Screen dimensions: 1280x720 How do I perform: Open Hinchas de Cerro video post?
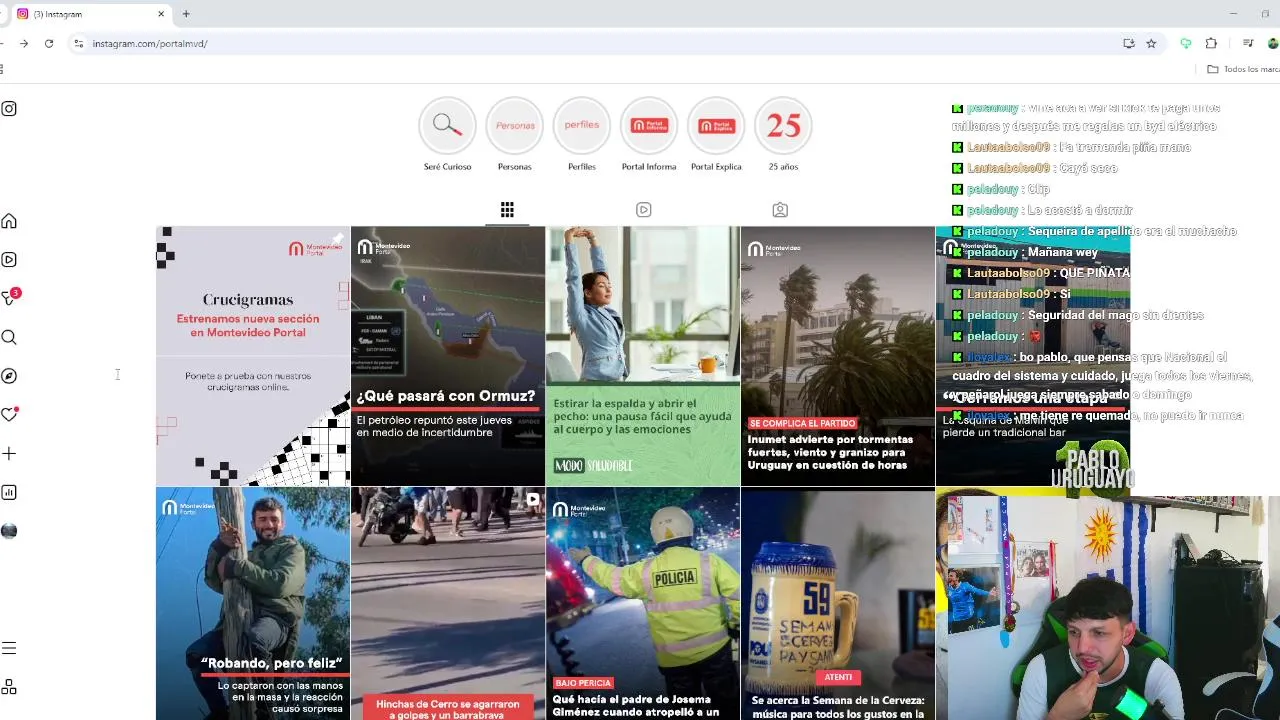pyautogui.click(x=448, y=604)
